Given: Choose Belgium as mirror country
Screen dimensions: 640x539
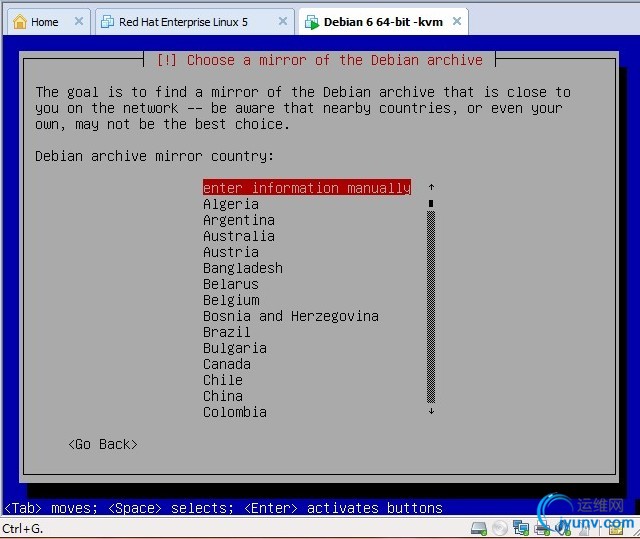Looking at the screenshot, I should coord(231,300).
